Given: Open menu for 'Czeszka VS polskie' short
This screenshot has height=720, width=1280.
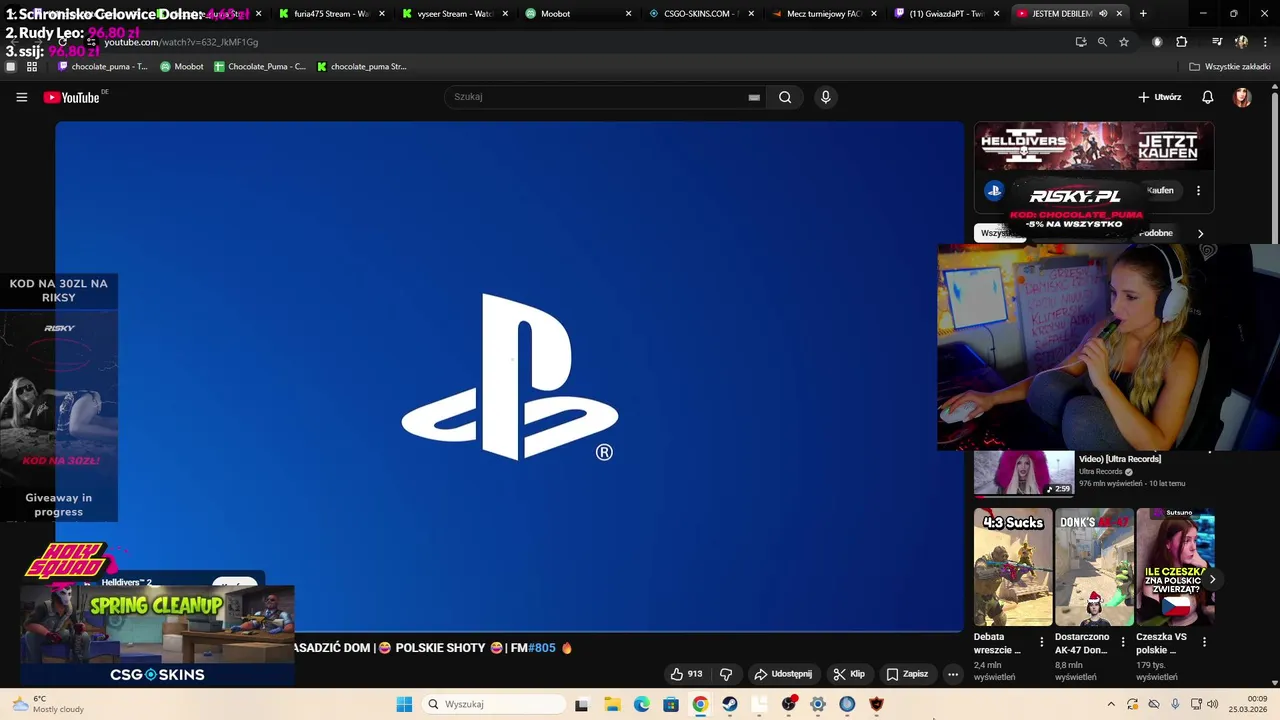Looking at the screenshot, I should (x=1204, y=642).
